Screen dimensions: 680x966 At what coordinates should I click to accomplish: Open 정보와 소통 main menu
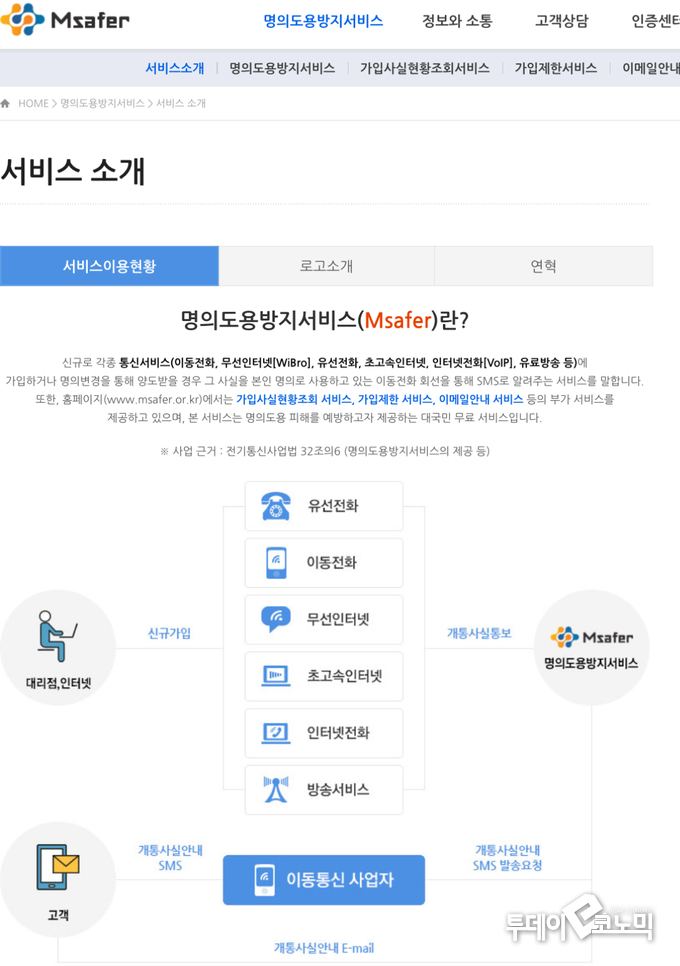point(457,21)
